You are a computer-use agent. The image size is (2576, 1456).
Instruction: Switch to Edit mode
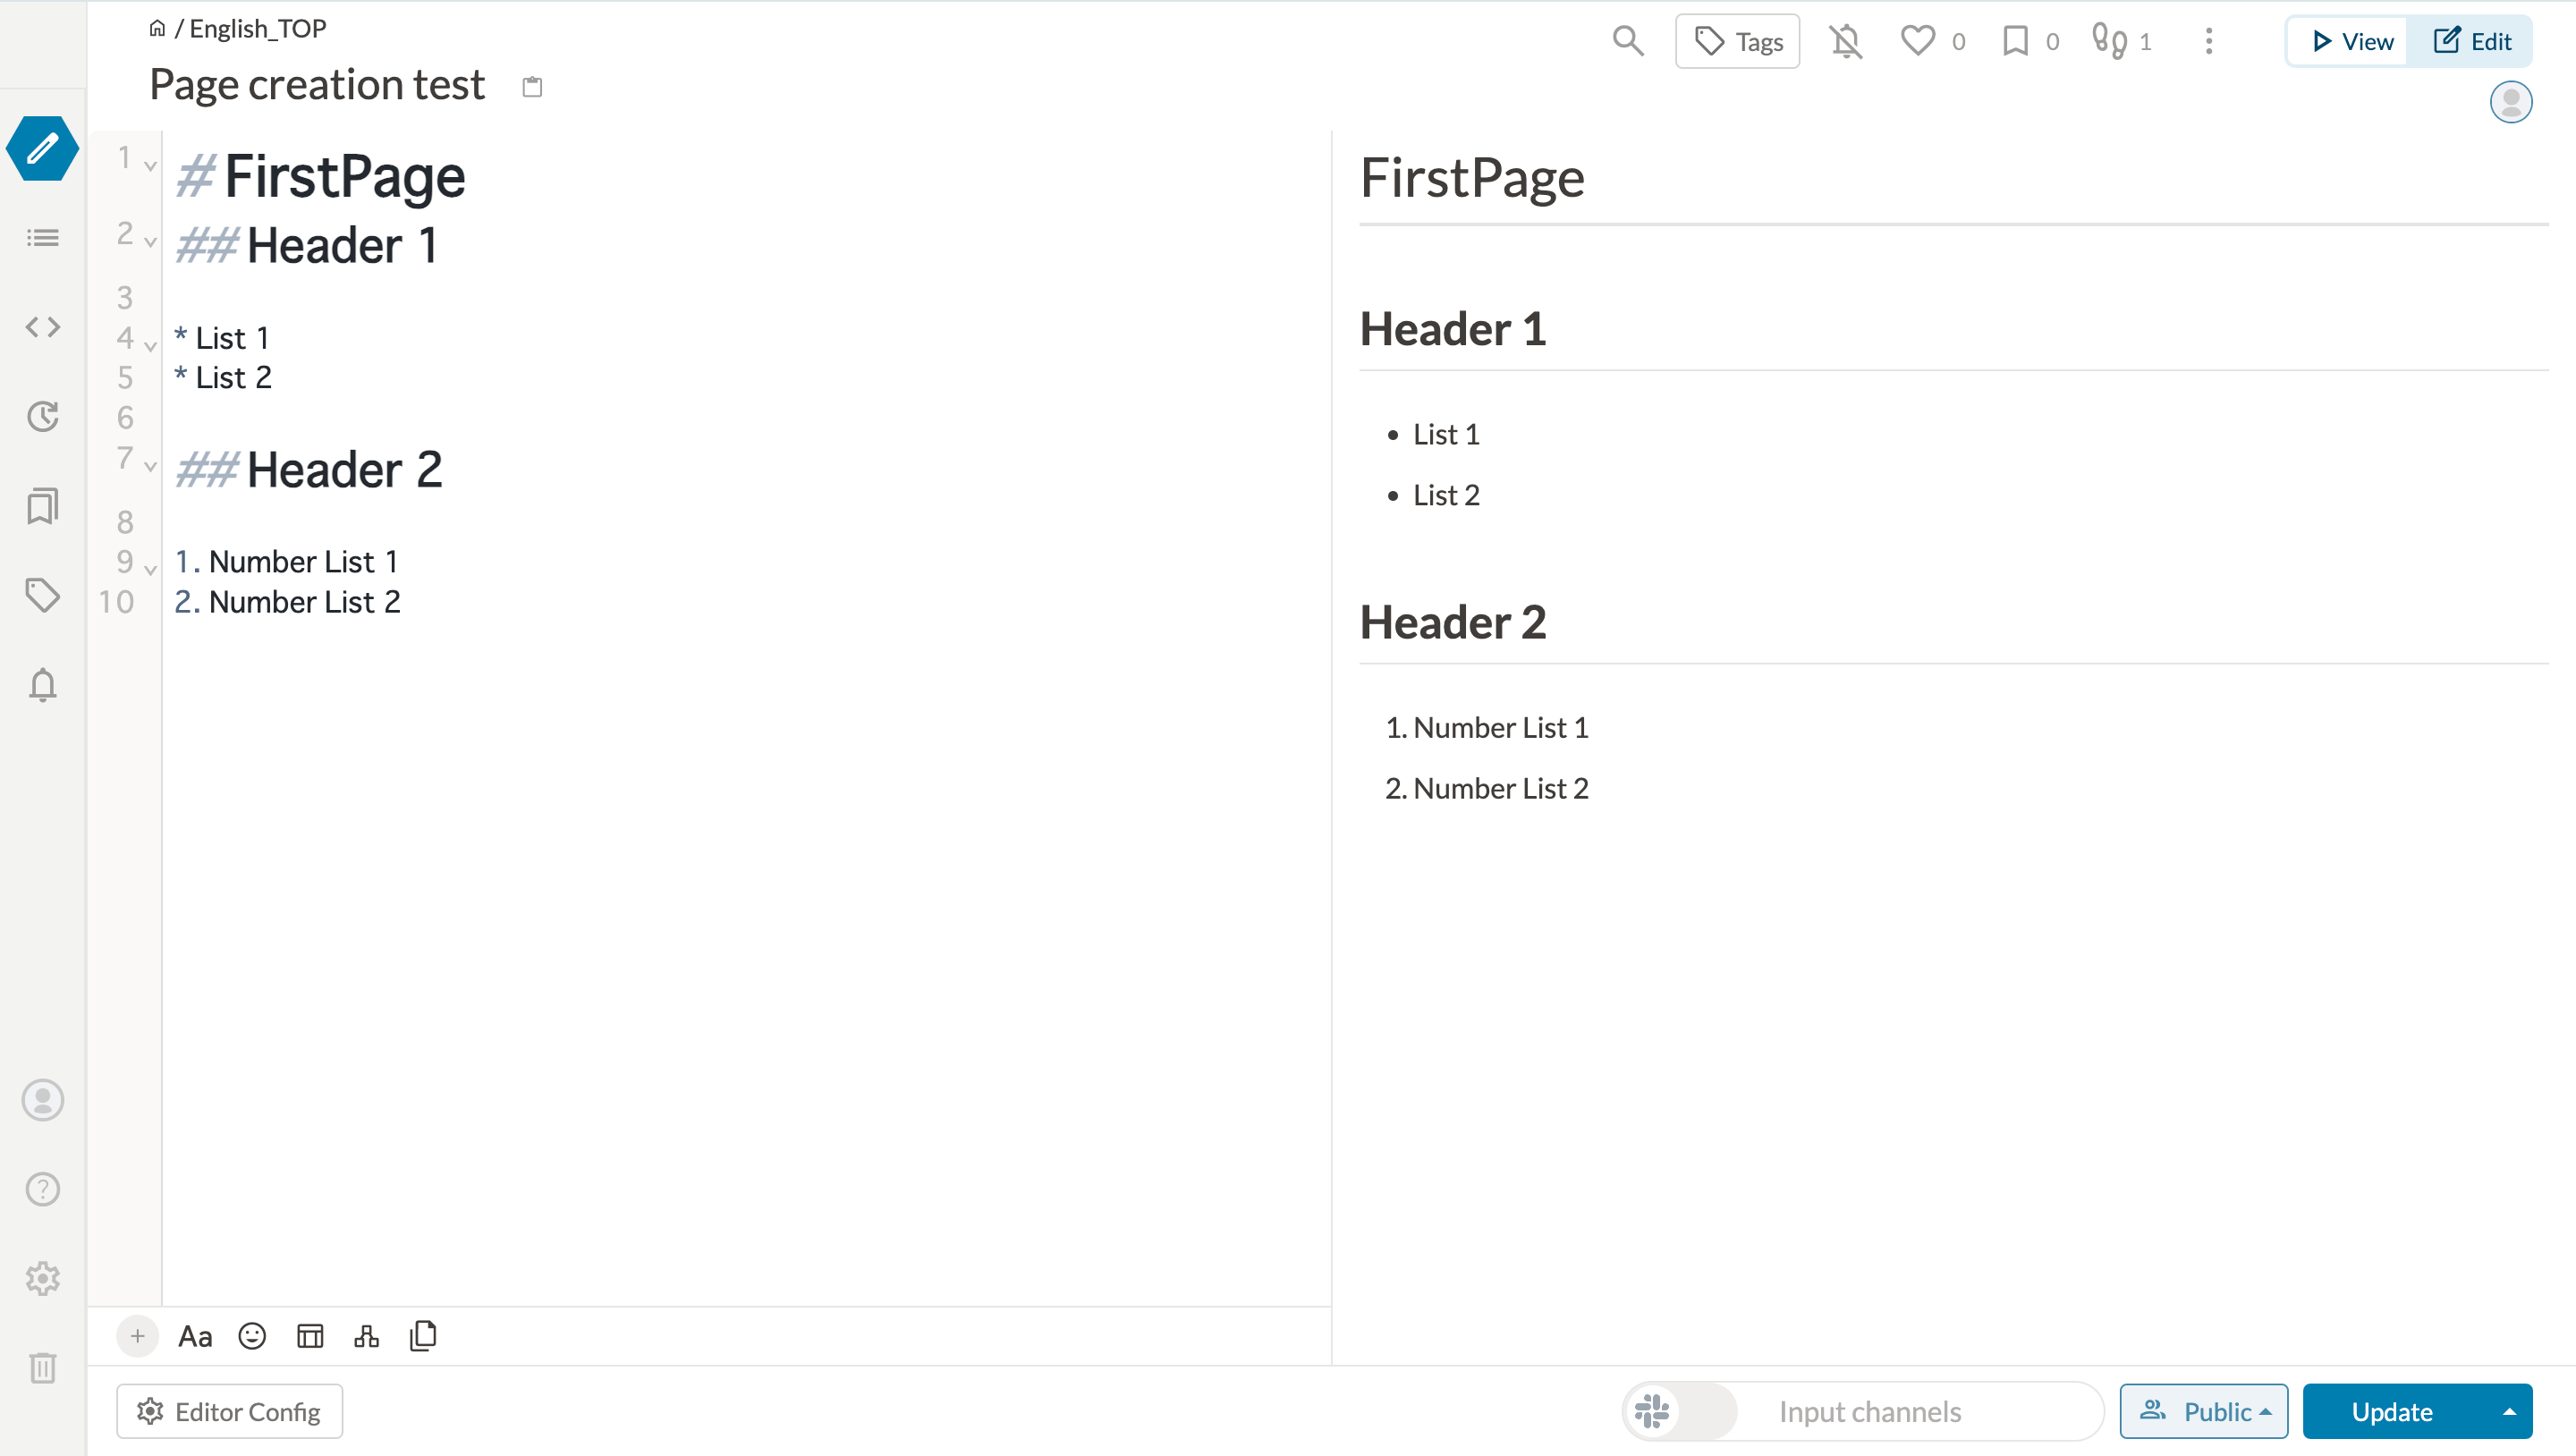coord(2471,41)
